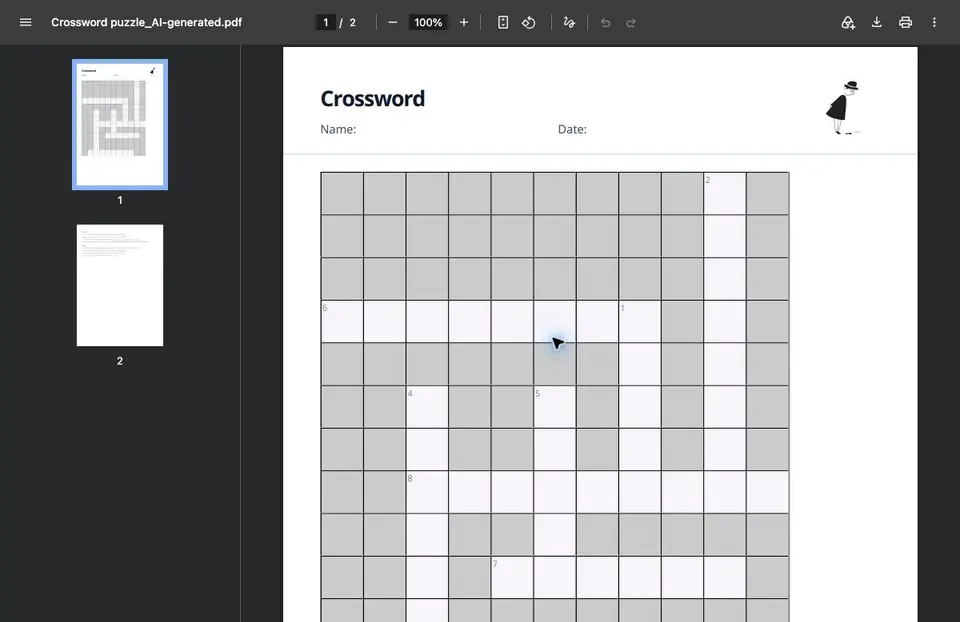Image resolution: width=960 pixels, height=622 pixels.
Task: Toggle the sidebar menu icon
Action: pos(25,23)
